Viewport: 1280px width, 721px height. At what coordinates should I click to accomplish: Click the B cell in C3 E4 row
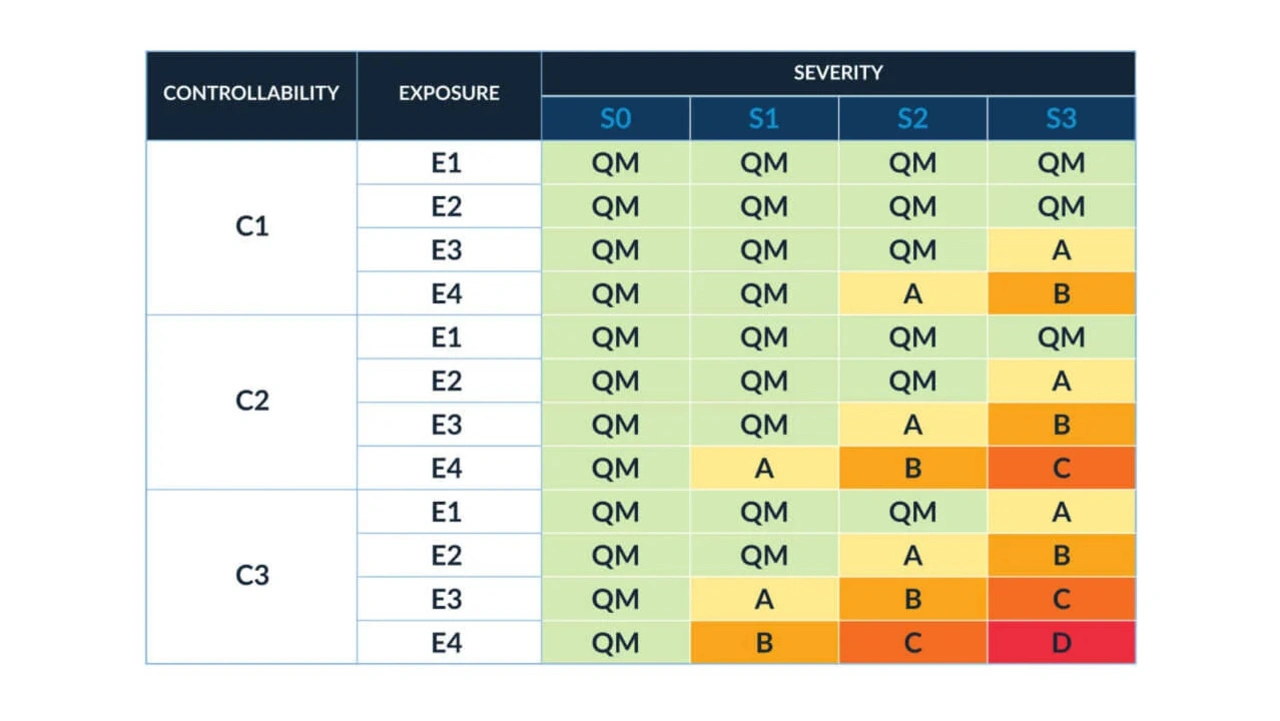coord(764,642)
